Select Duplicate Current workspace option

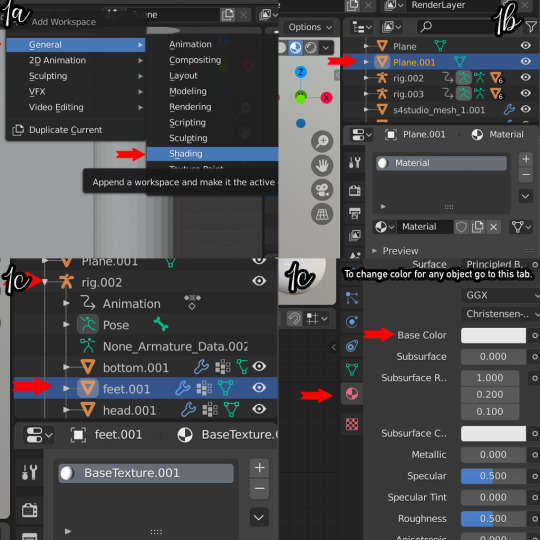pyautogui.click(x=75, y=130)
